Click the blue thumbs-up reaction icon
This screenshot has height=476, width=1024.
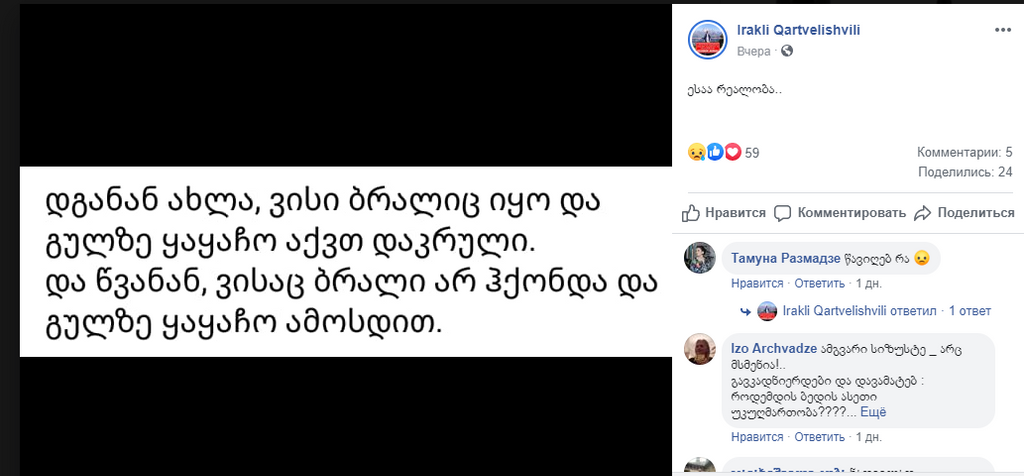[x=714, y=153]
